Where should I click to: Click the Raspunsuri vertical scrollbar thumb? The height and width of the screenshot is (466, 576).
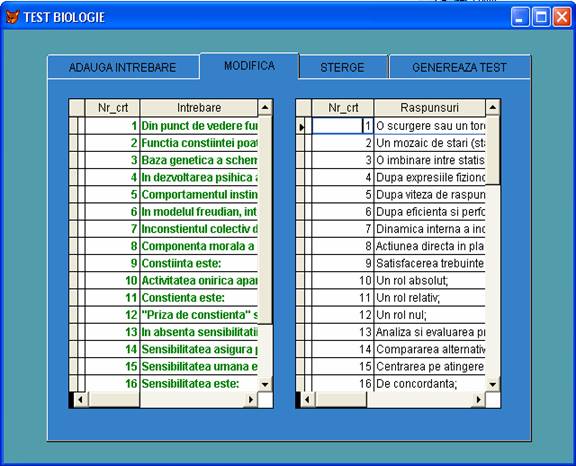pyautogui.click(x=493, y=151)
